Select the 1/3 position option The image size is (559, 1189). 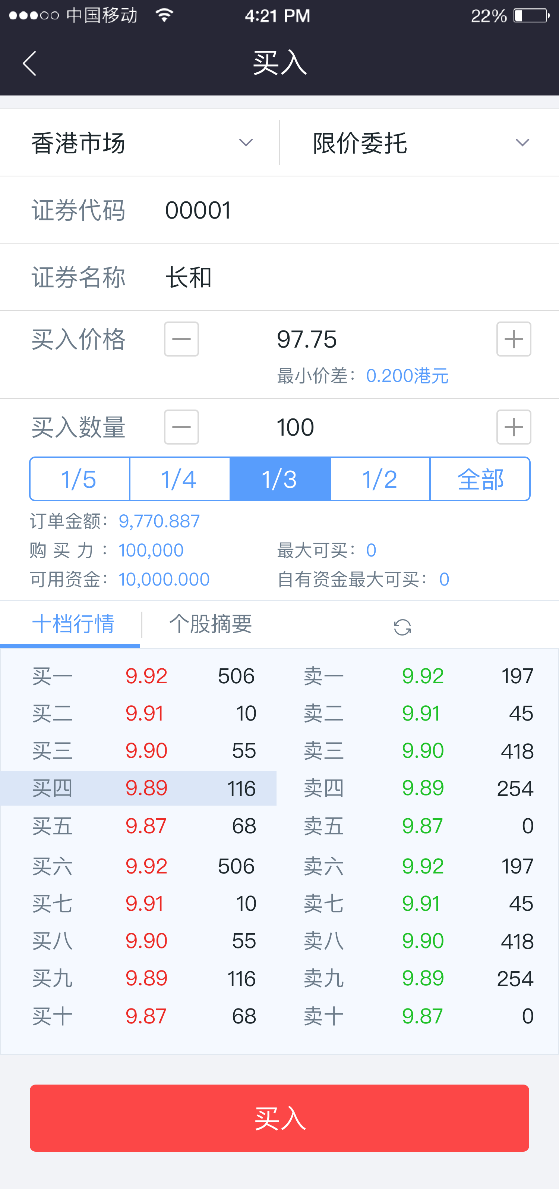coord(280,479)
